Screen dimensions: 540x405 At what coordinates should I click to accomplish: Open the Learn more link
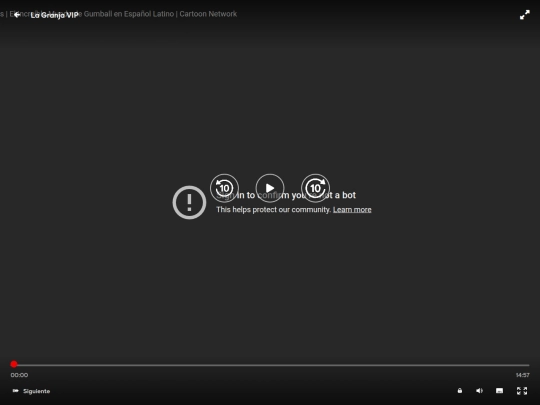[352, 210]
